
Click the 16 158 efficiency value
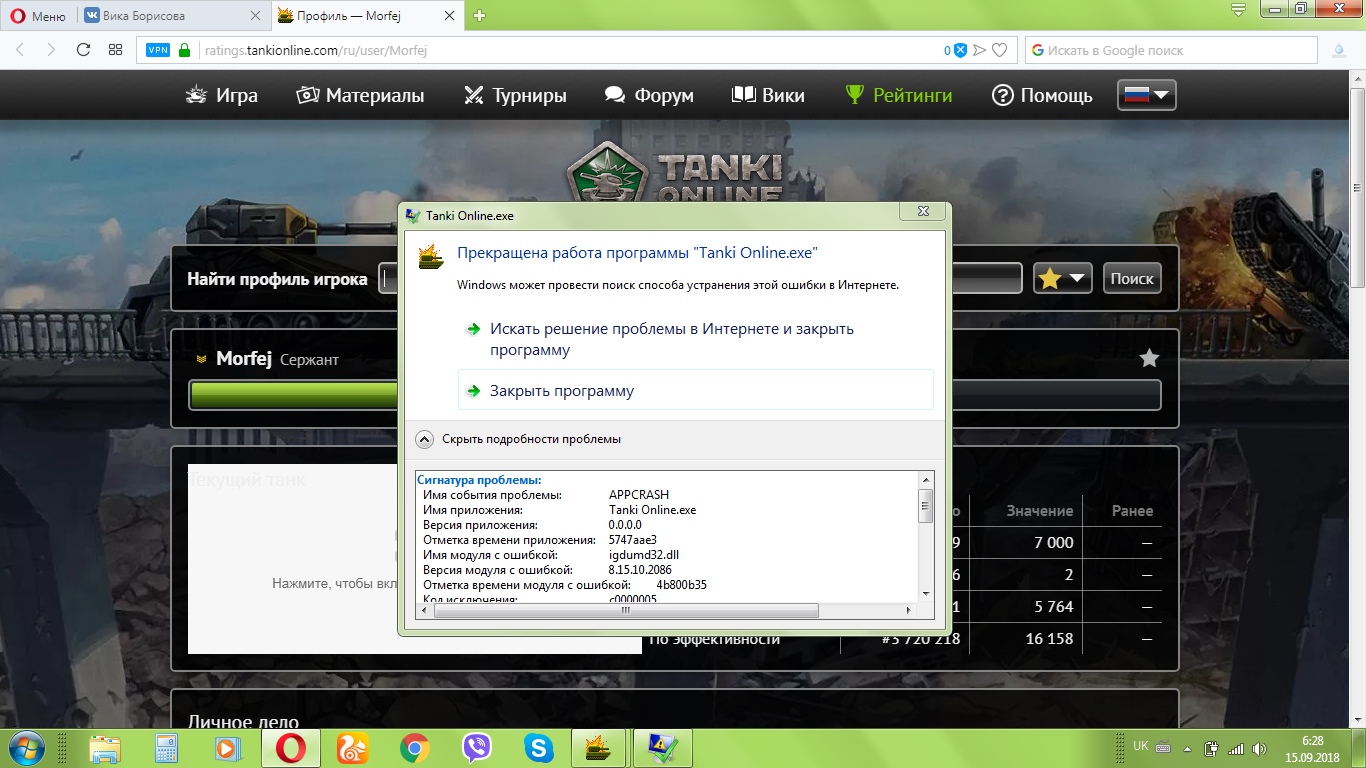[x=1049, y=638]
